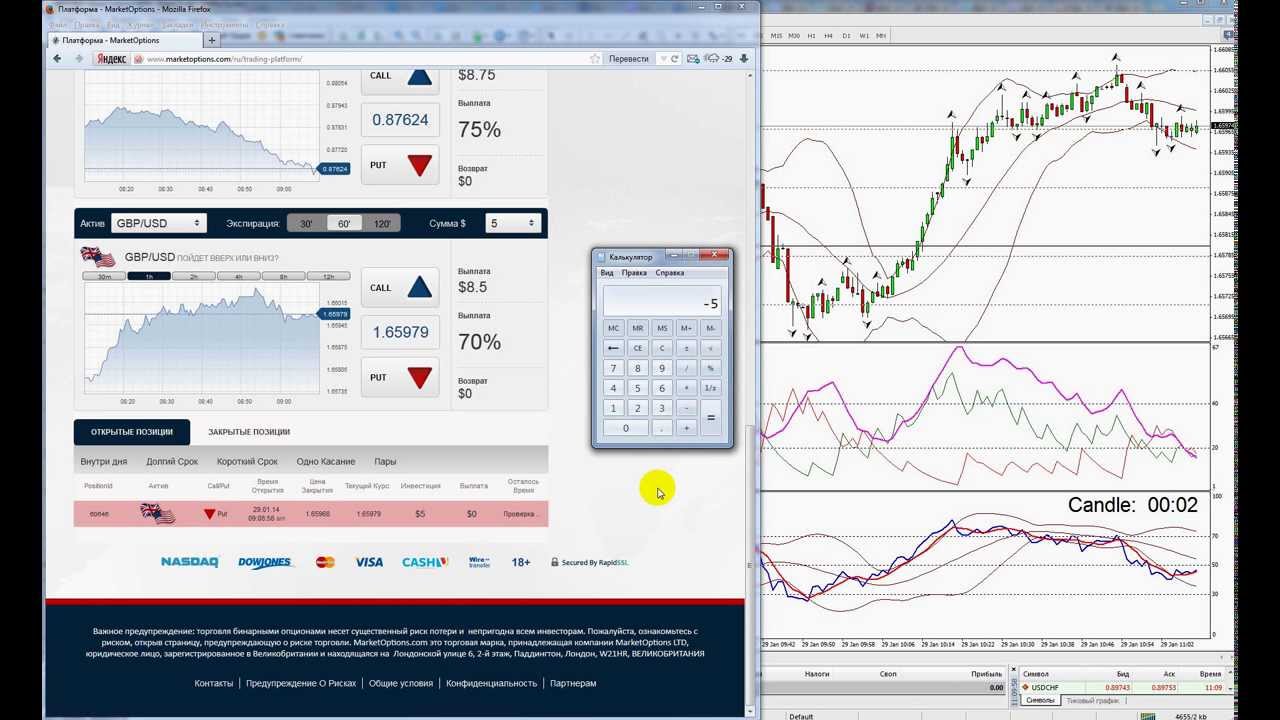Select the Внутри дня filter tab
This screenshot has height=720, width=1280.
pos(104,462)
